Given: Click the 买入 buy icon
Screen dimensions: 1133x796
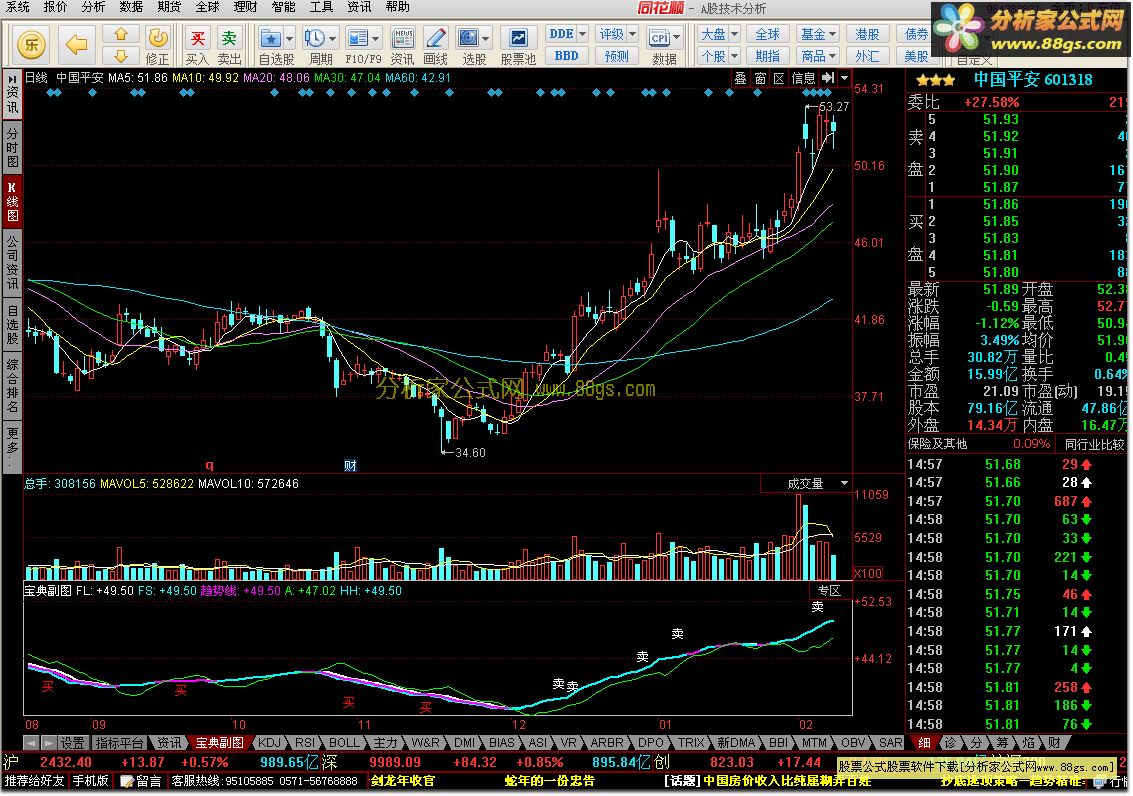Looking at the screenshot, I should (197, 45).
